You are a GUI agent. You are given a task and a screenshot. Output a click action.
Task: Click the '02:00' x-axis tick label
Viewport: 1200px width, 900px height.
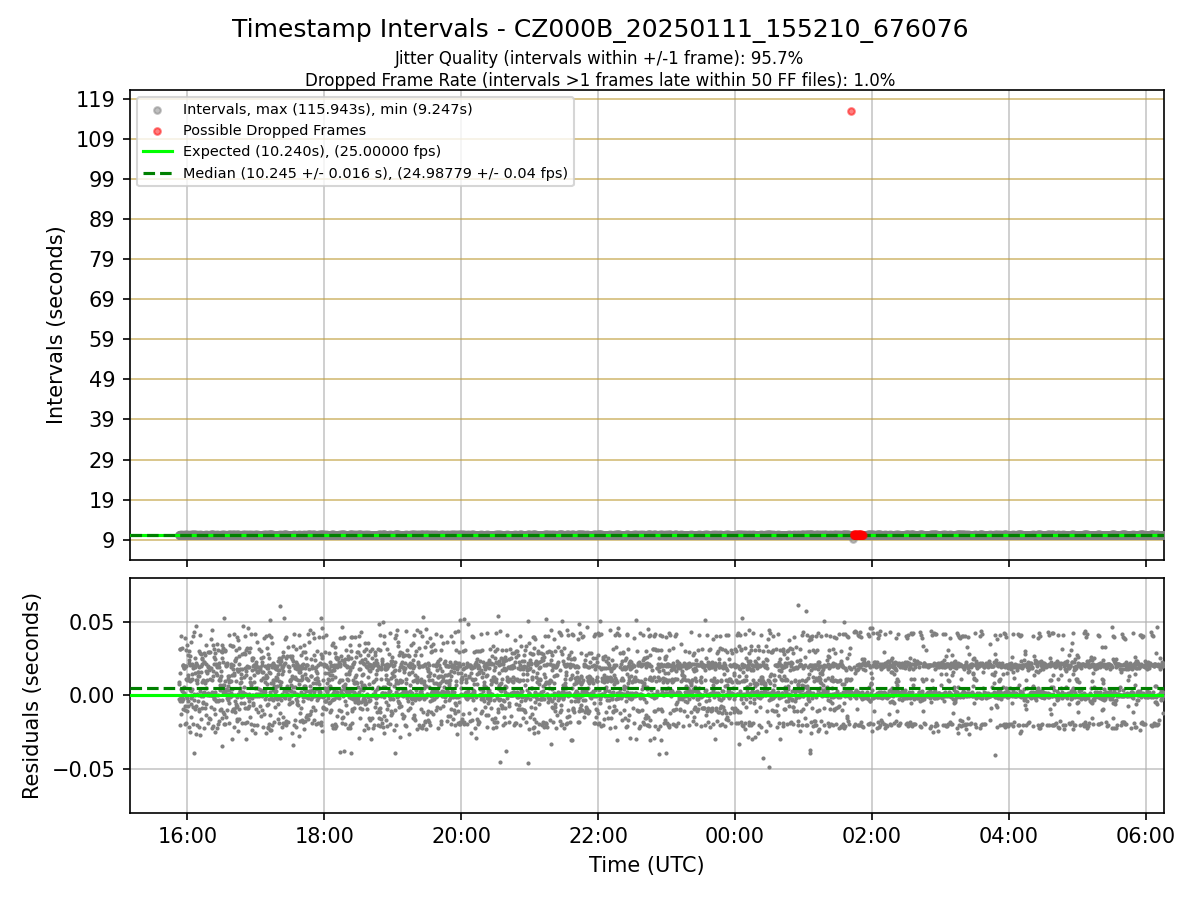872,835
